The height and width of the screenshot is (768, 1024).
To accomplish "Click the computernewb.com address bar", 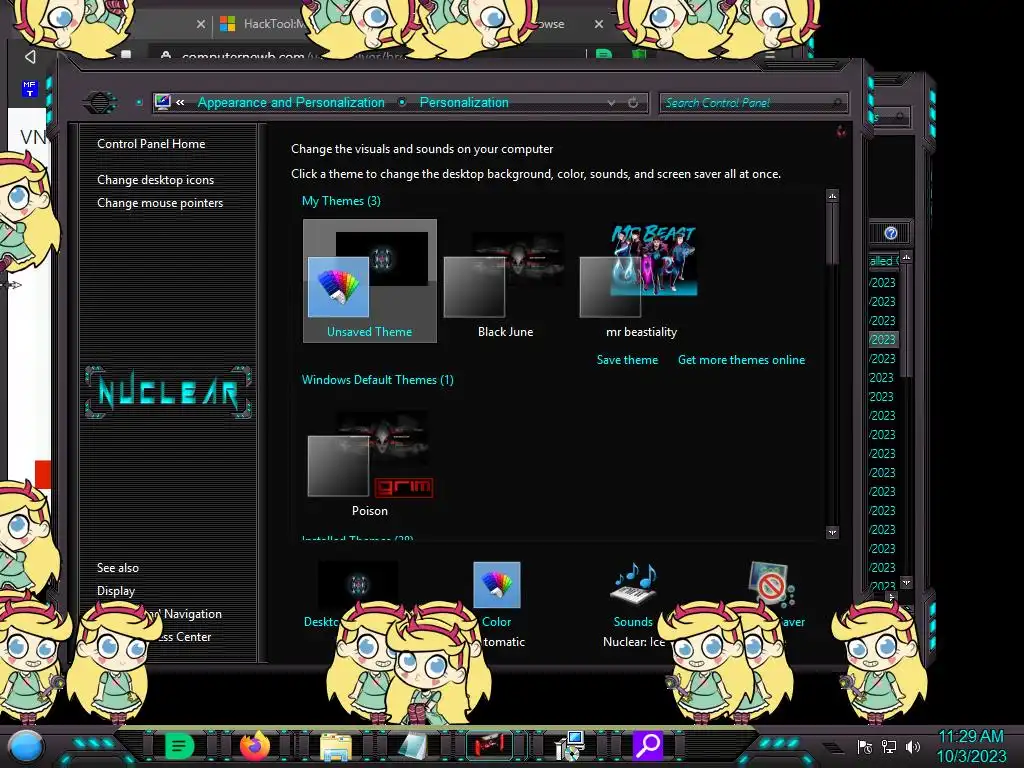I will coord(366,56).
